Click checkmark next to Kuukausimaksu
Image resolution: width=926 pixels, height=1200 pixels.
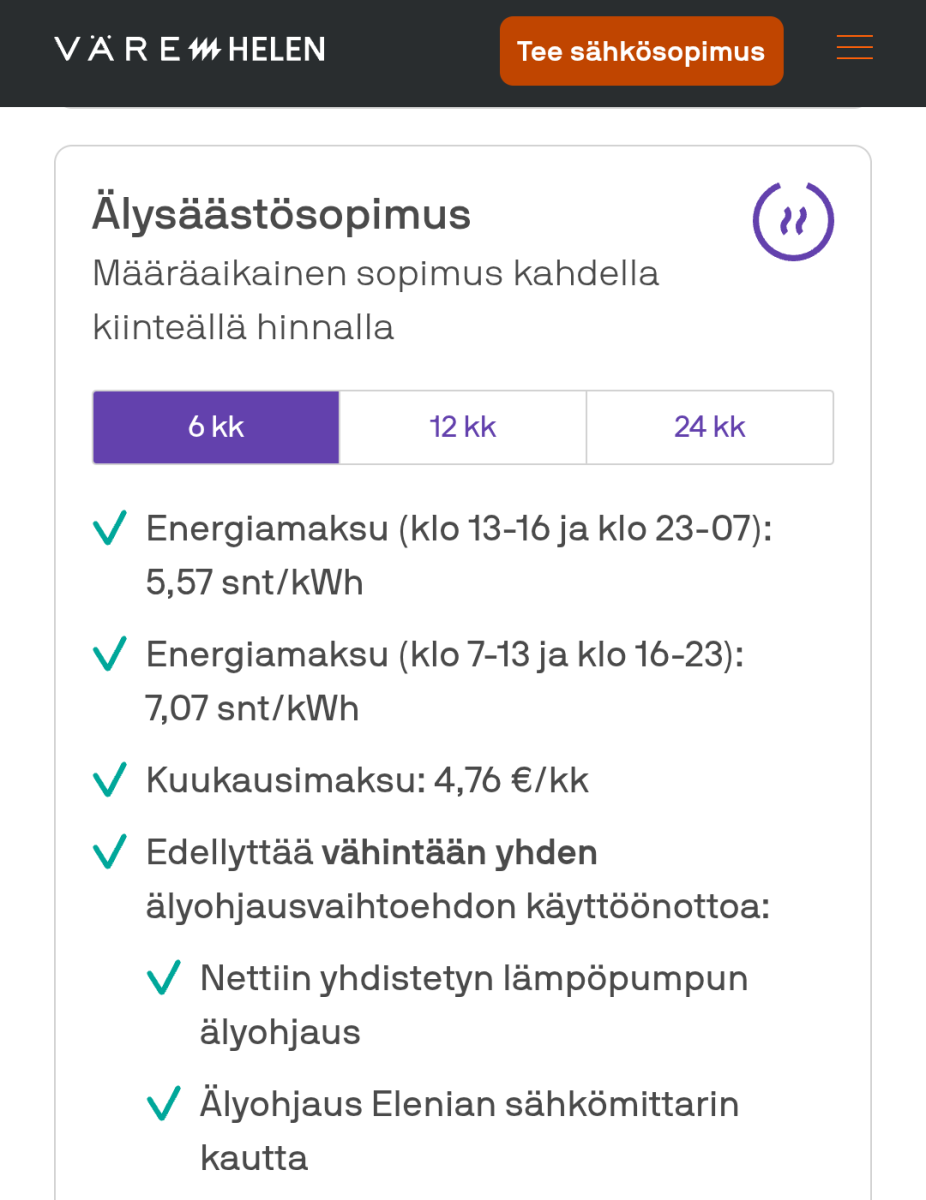(x=110, y=780)
